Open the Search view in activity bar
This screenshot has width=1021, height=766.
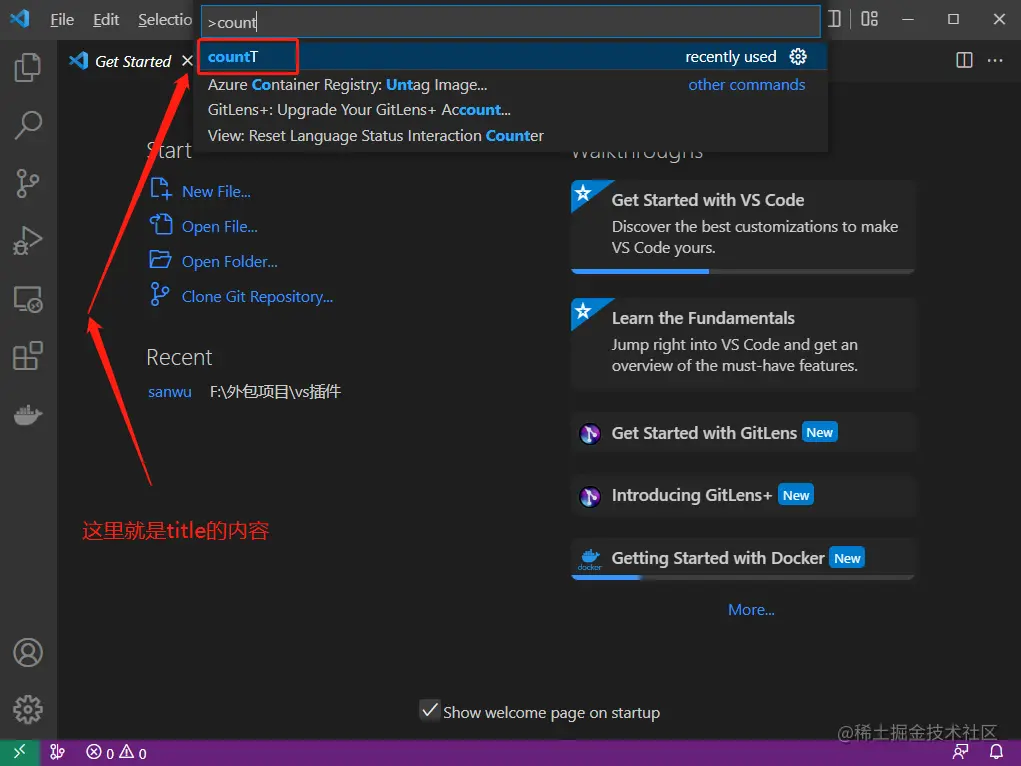pos(28,125)
